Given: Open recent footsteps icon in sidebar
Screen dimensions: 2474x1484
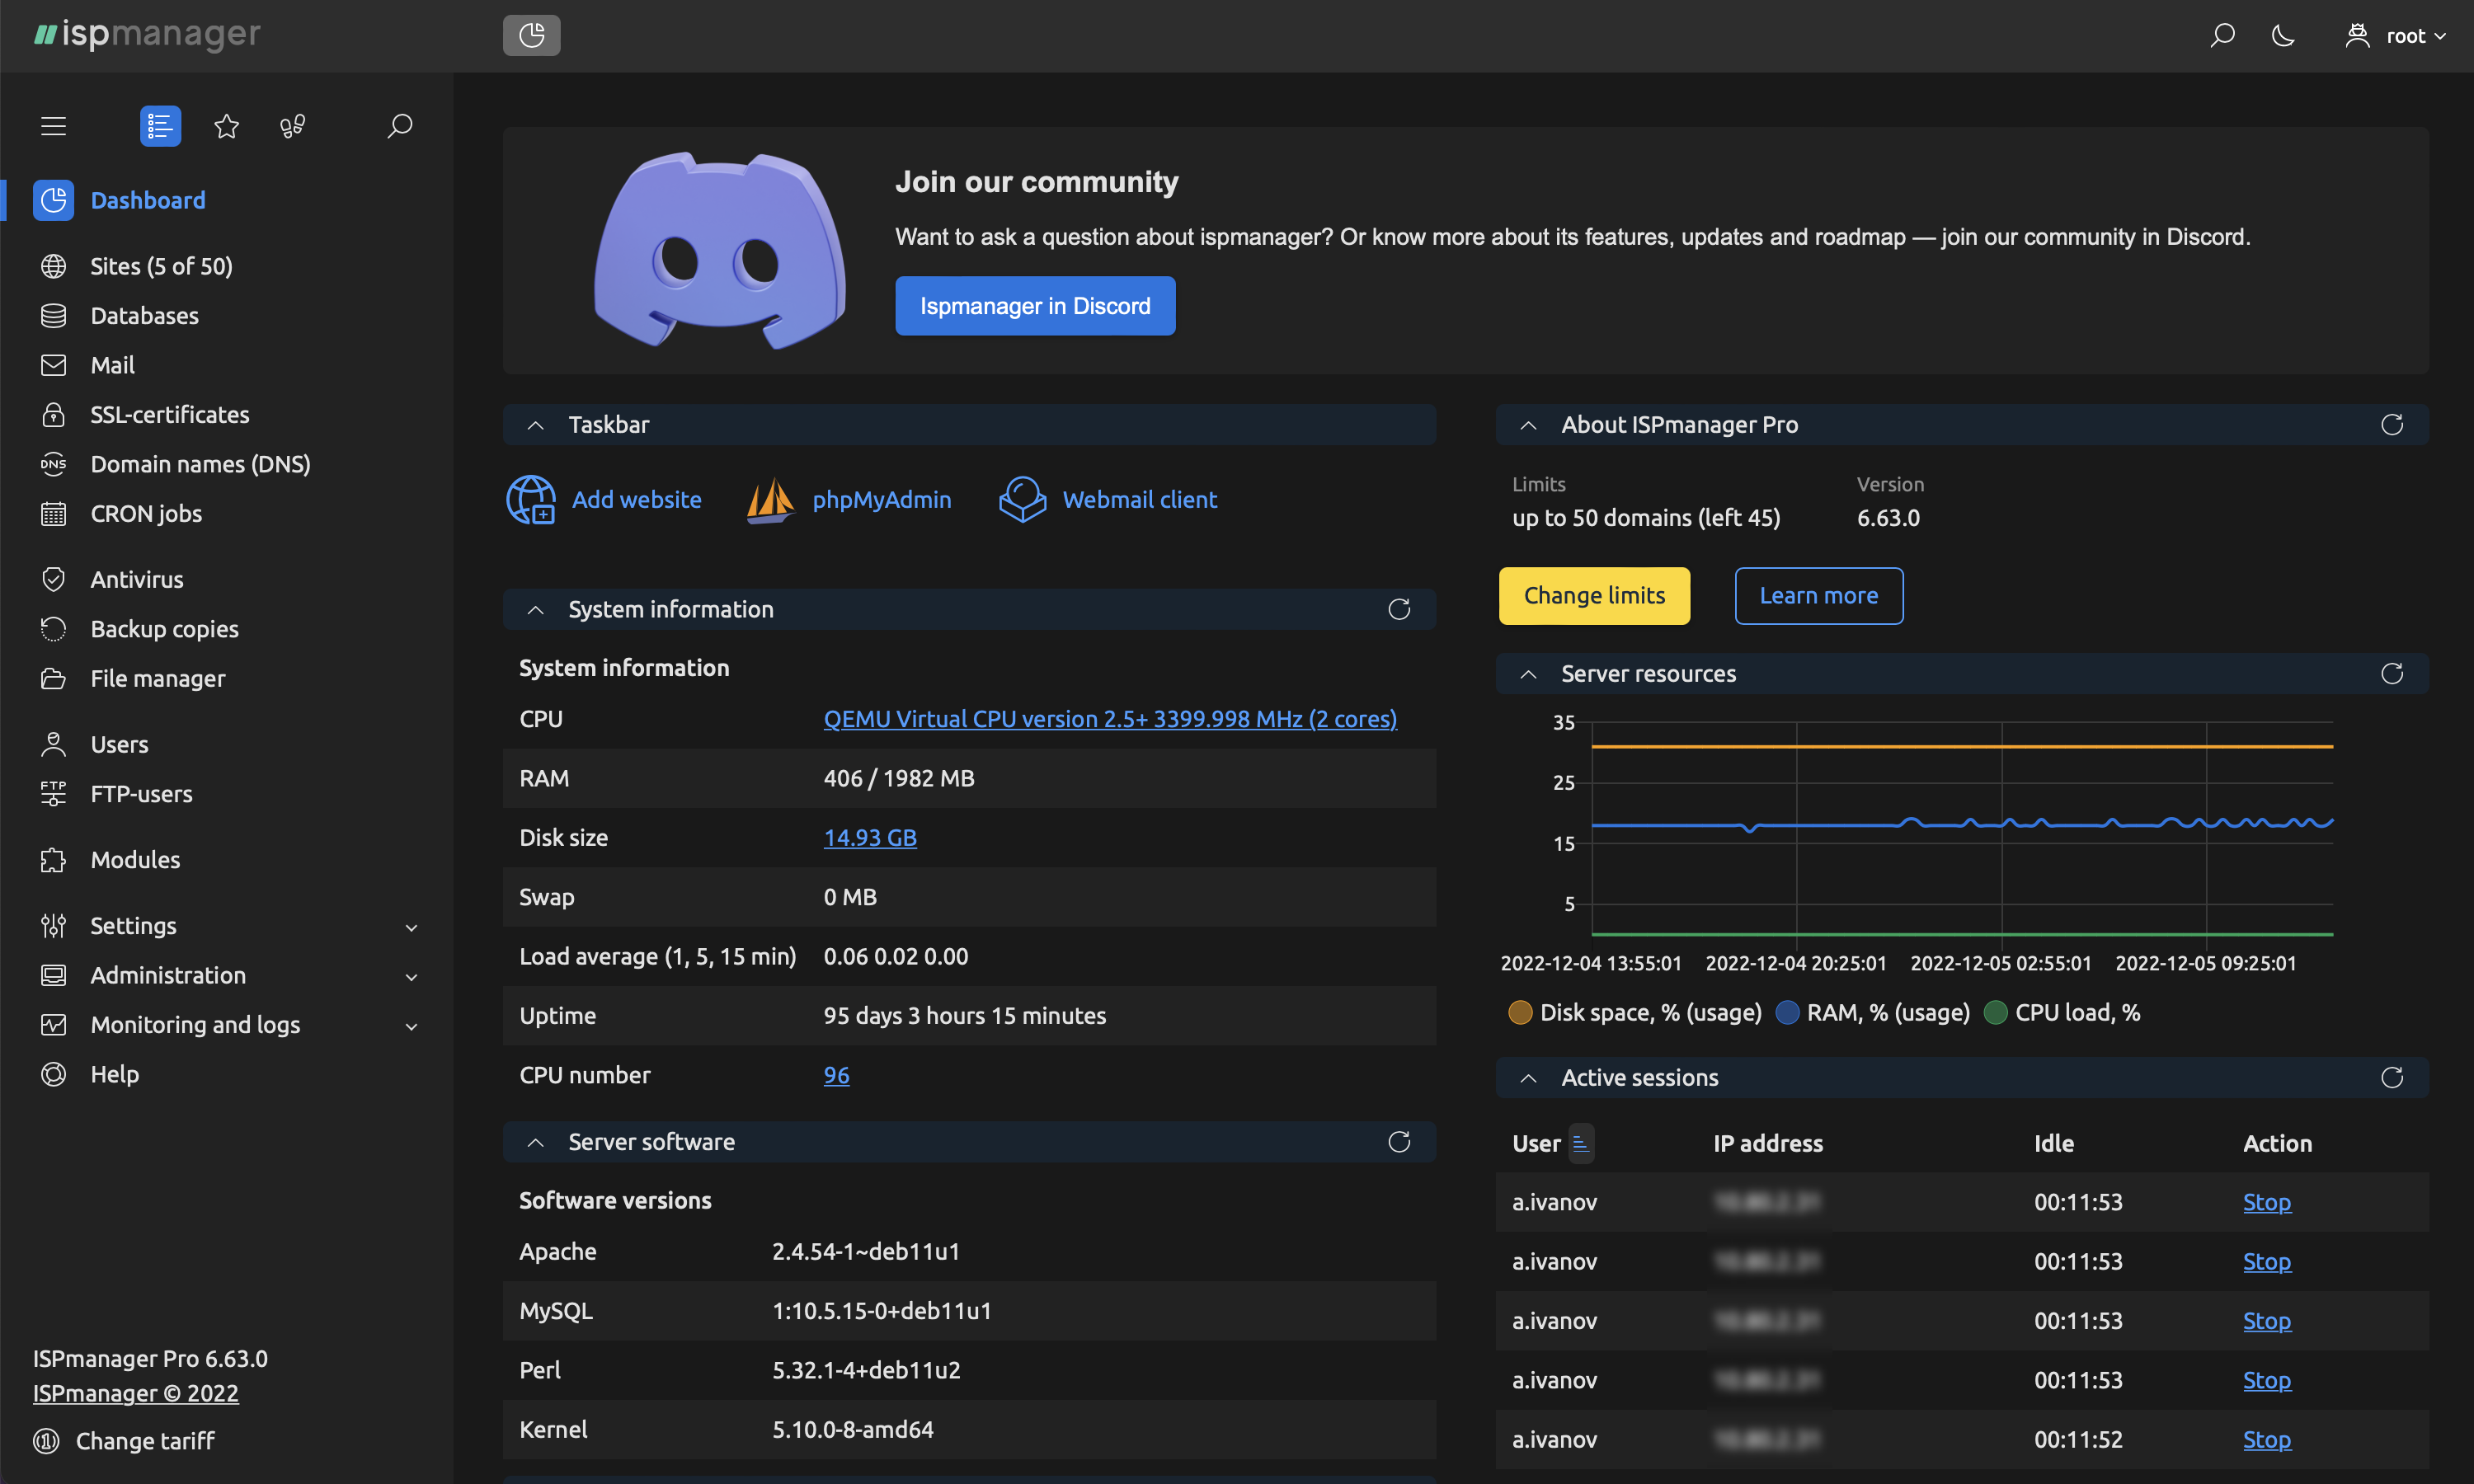Looking at the screenshot, I should pos(292,126).
